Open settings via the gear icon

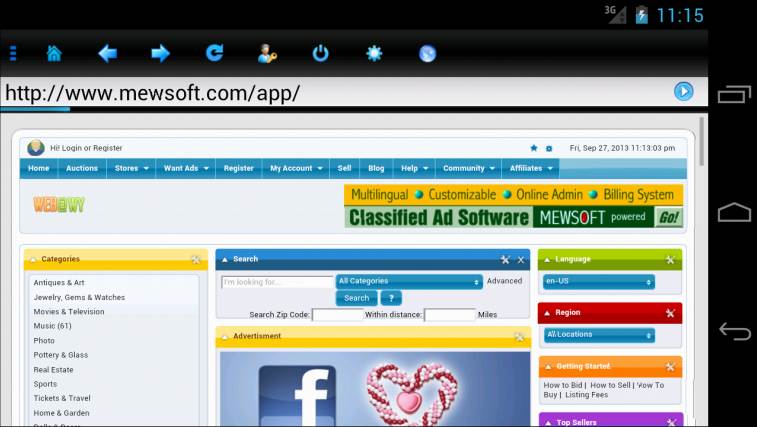tap(374, 53)
